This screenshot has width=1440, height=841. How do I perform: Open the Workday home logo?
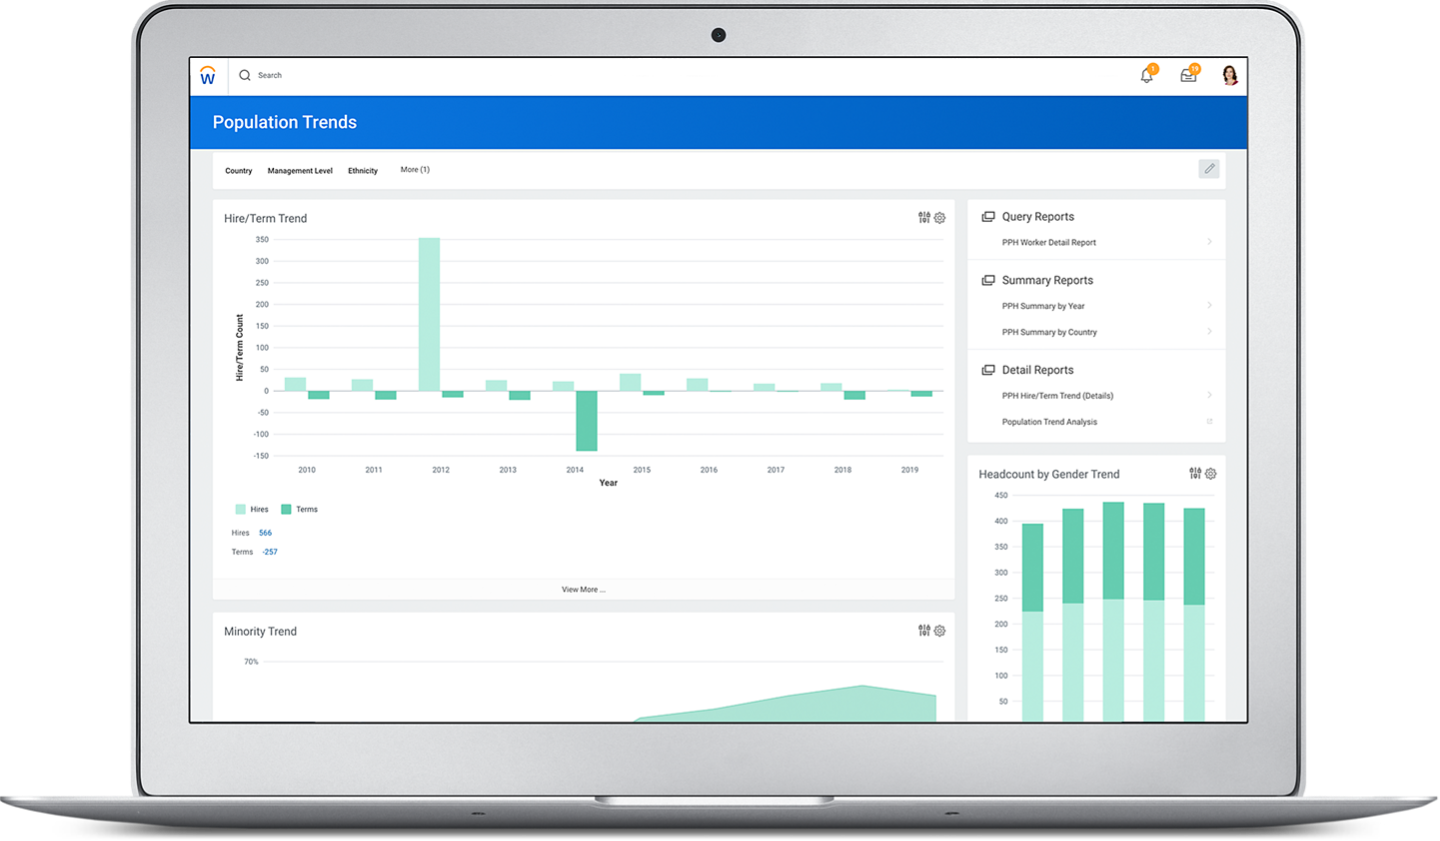(208, 75)
